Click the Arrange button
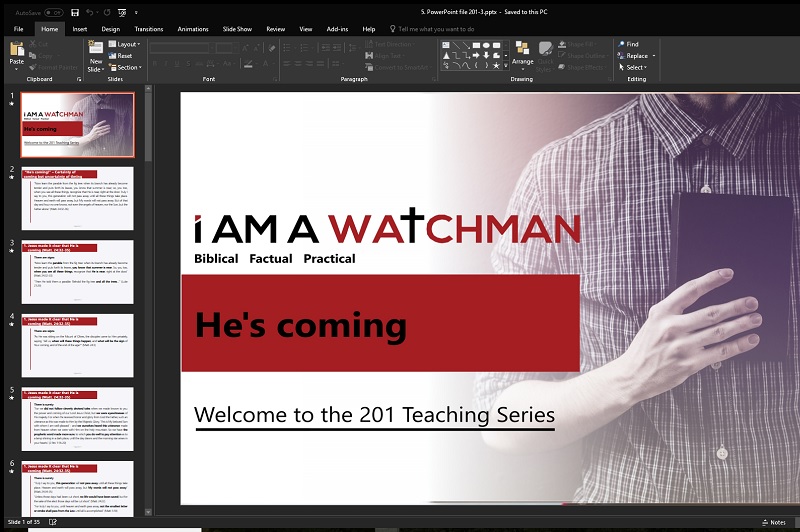 pyautogui.click(x=522, y=55)
